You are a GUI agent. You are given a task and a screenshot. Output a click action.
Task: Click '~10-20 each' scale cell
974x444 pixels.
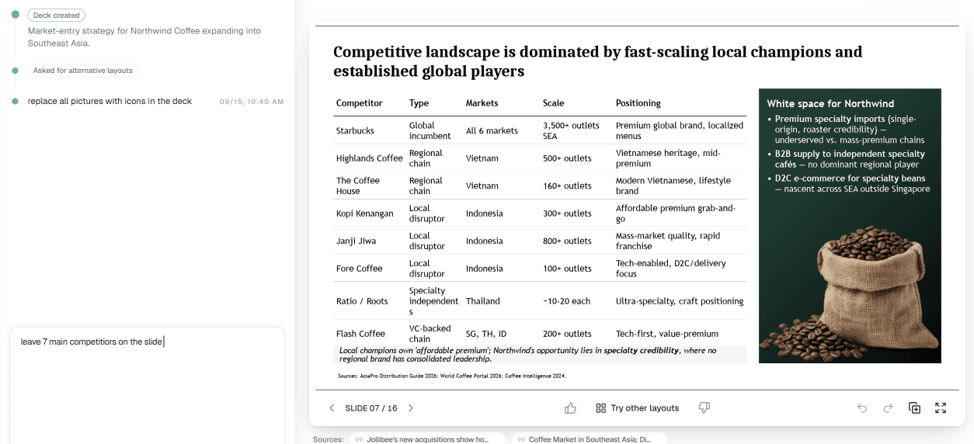566,301
